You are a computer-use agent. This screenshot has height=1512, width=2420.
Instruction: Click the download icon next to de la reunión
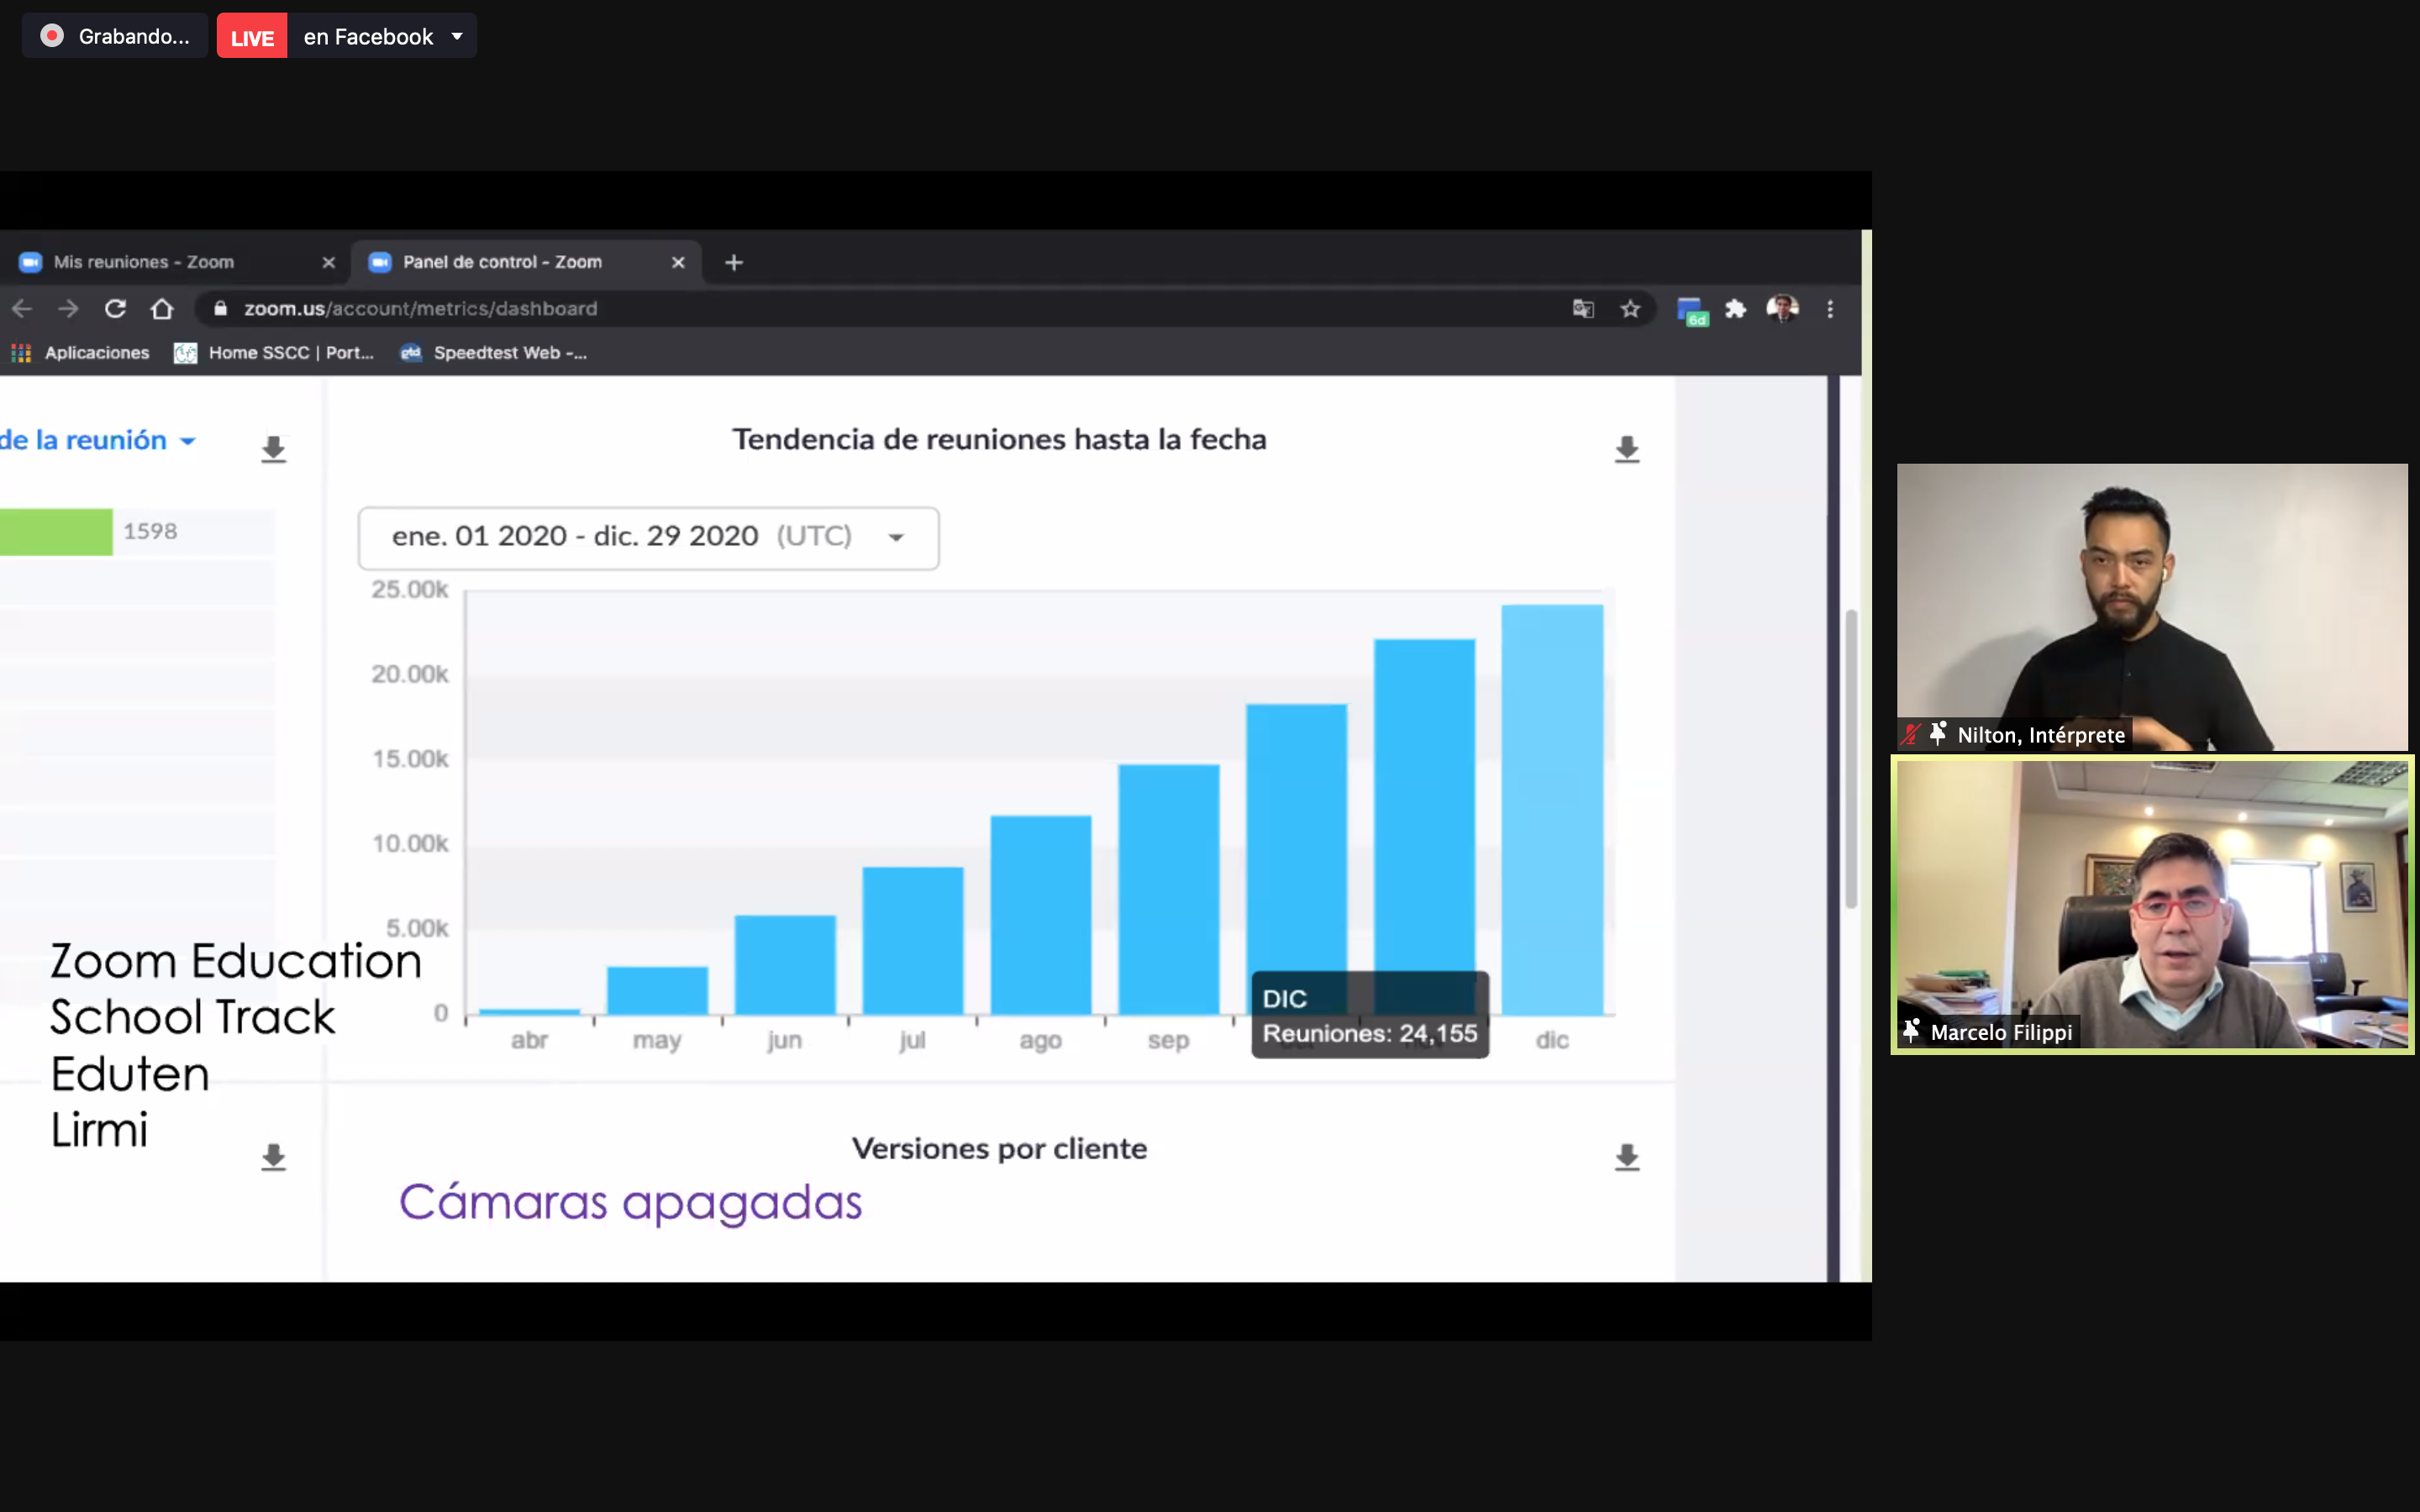[273, 450]
